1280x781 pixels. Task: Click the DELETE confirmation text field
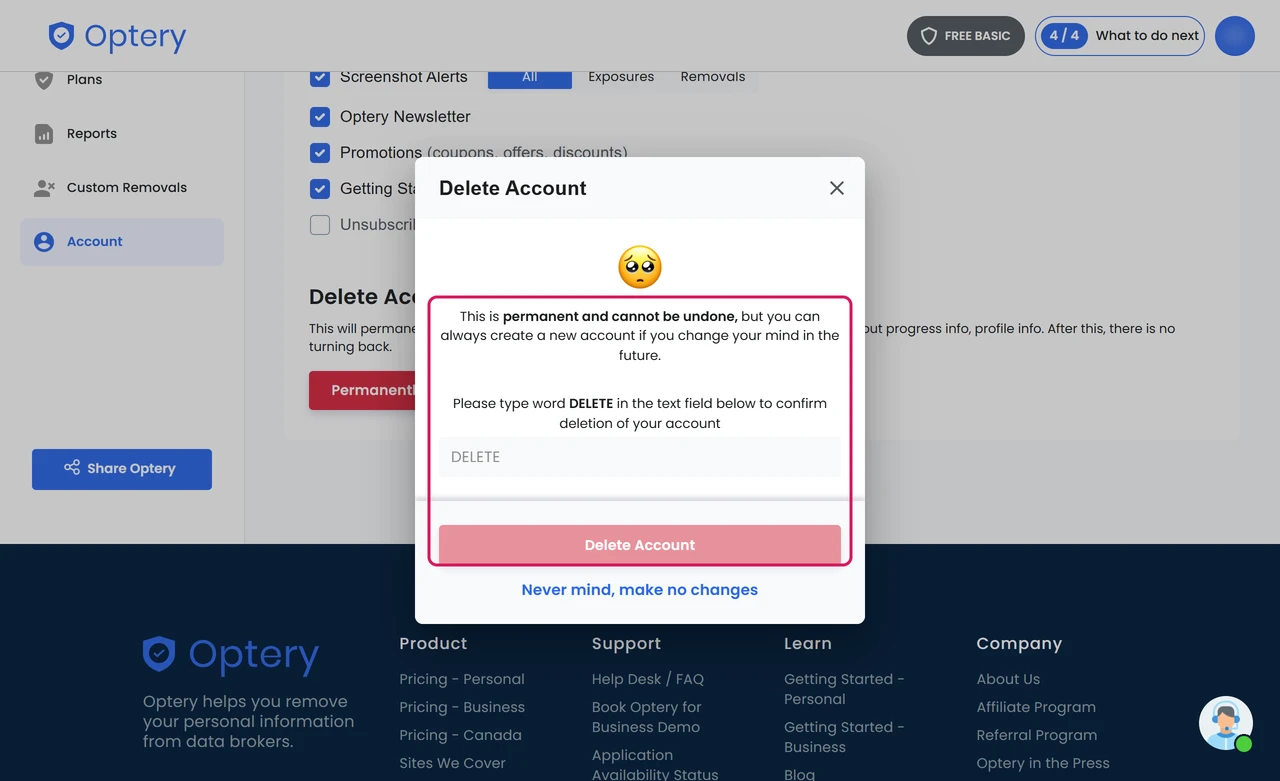[640, 457]
